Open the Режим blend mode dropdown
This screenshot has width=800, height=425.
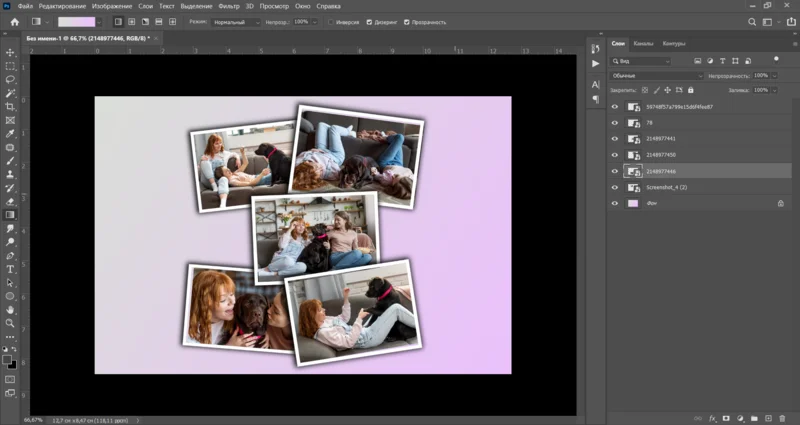(x=236, y=21)
